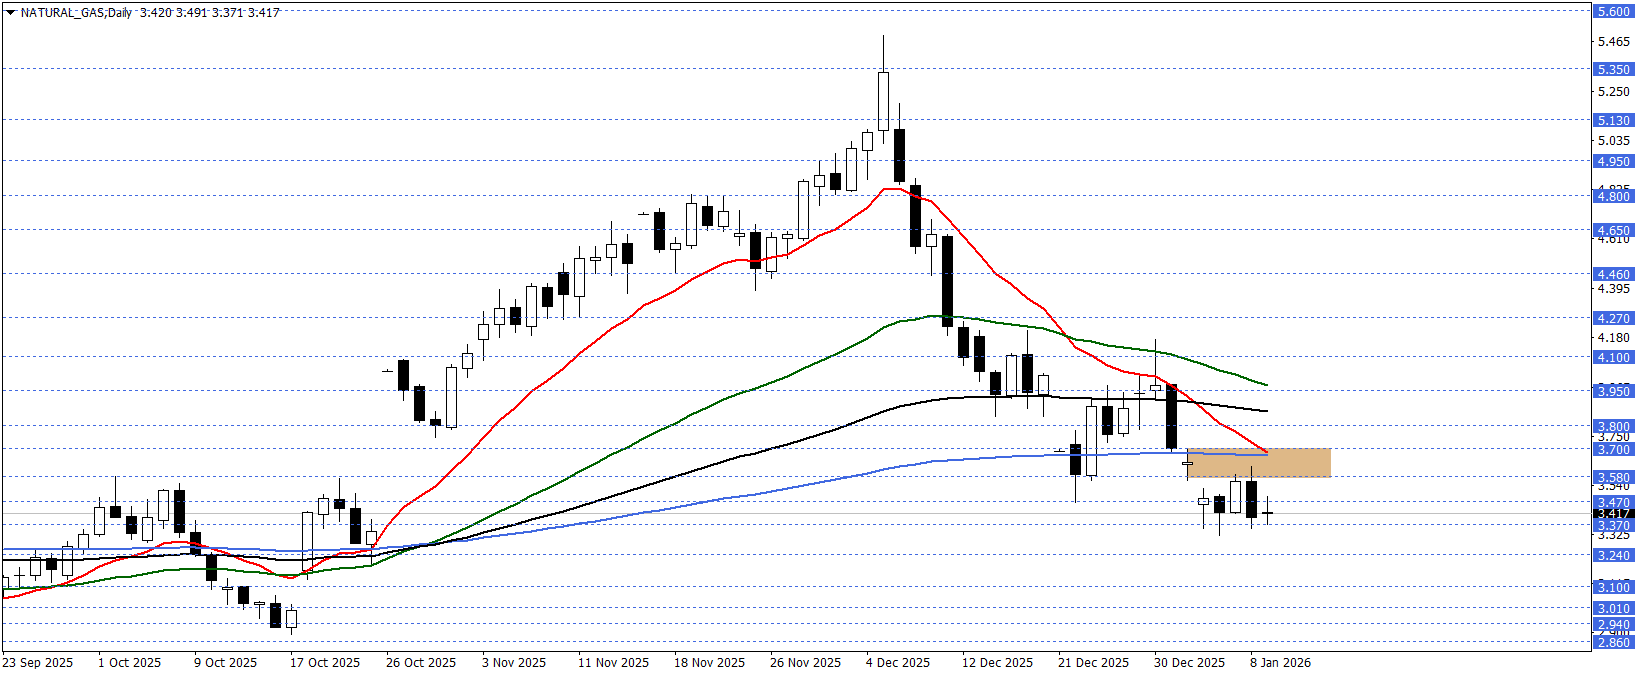Click the 23 Sep 2025 date label

pyautogui.click(x=38, y=662)
